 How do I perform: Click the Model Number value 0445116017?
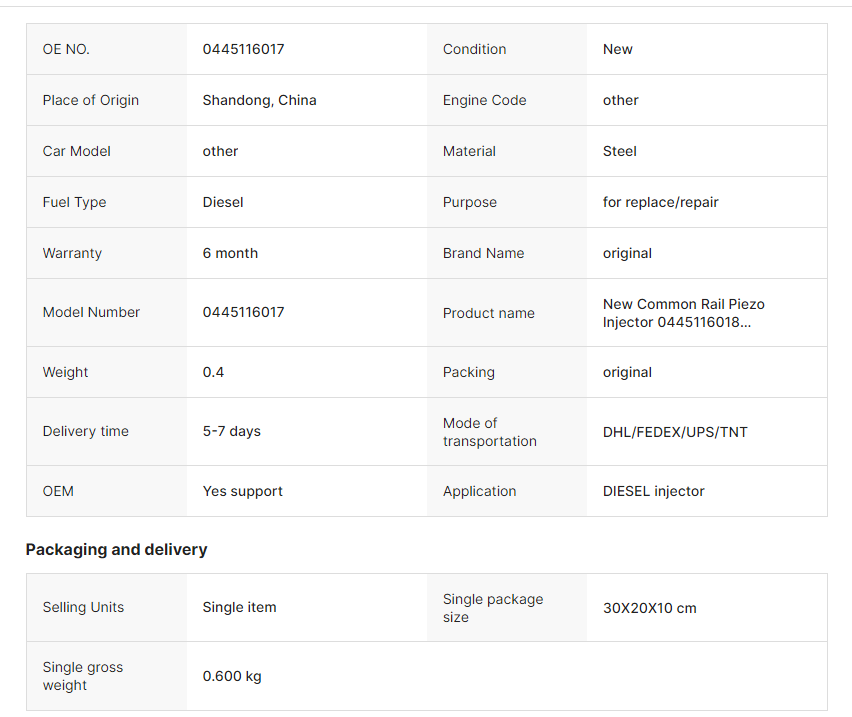pyautogui.click(x=243, y=312)
